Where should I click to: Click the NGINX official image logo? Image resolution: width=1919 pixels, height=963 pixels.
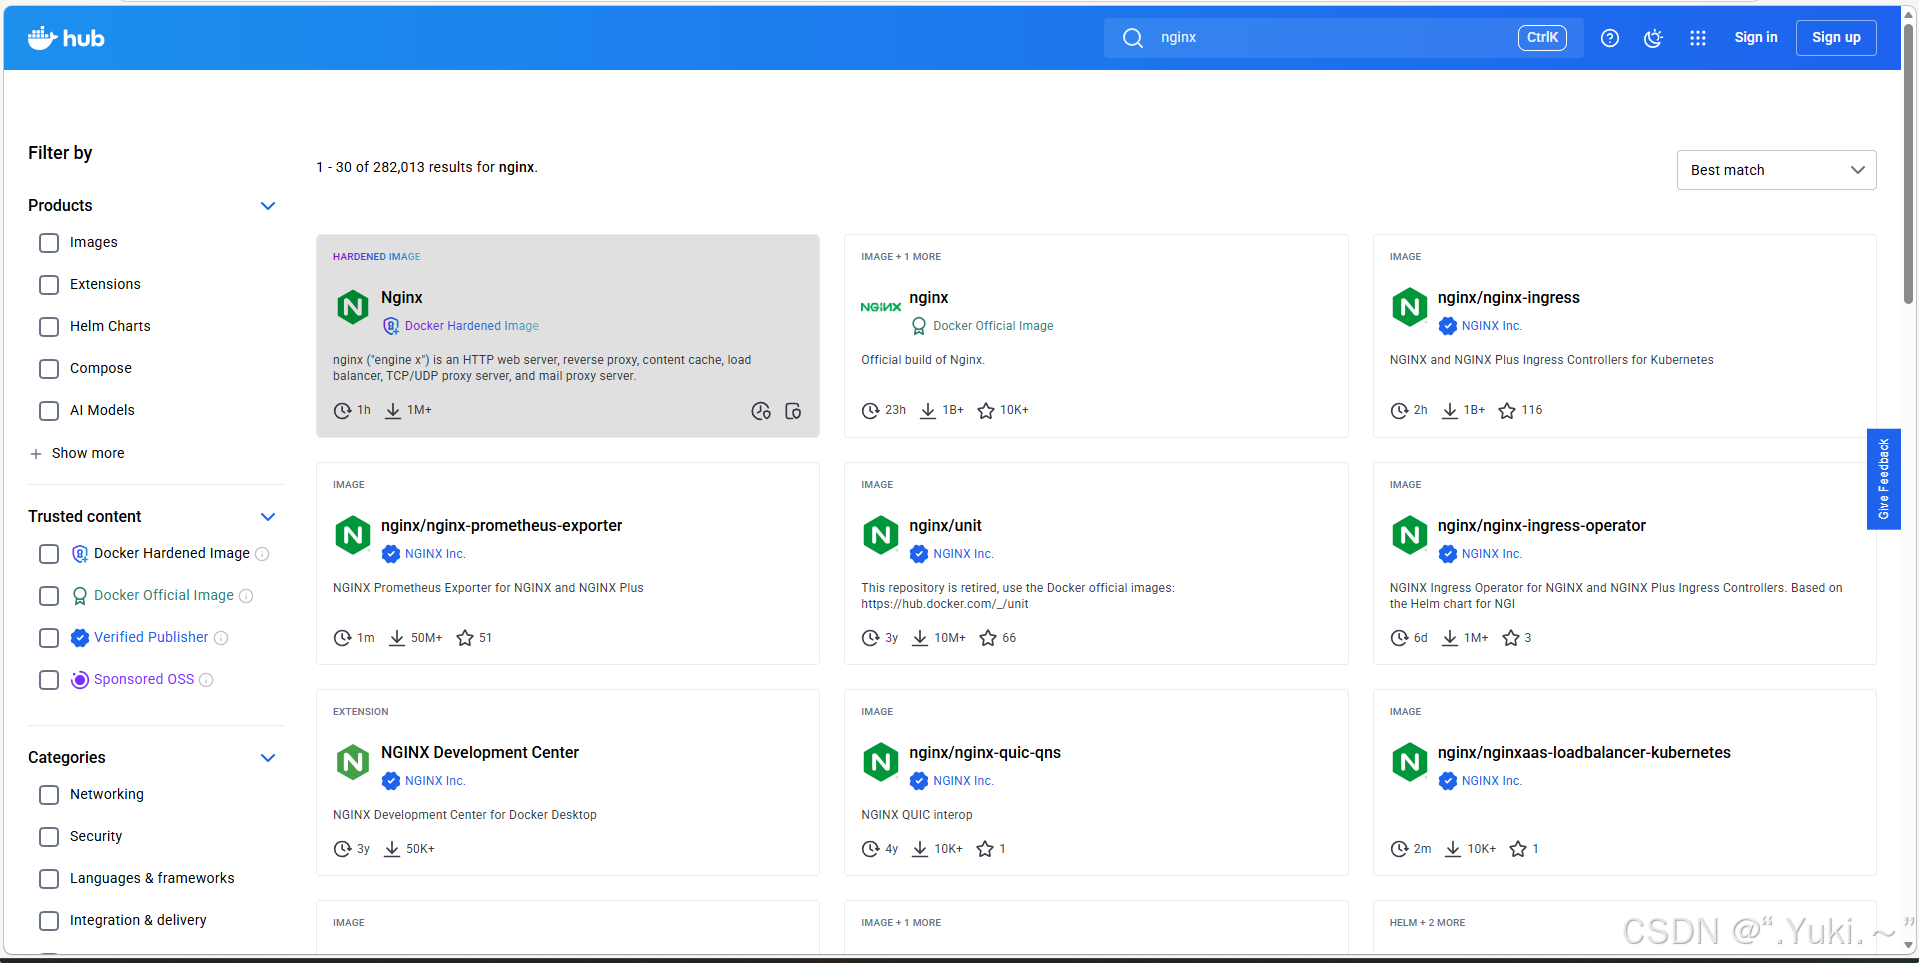[880, 307]
